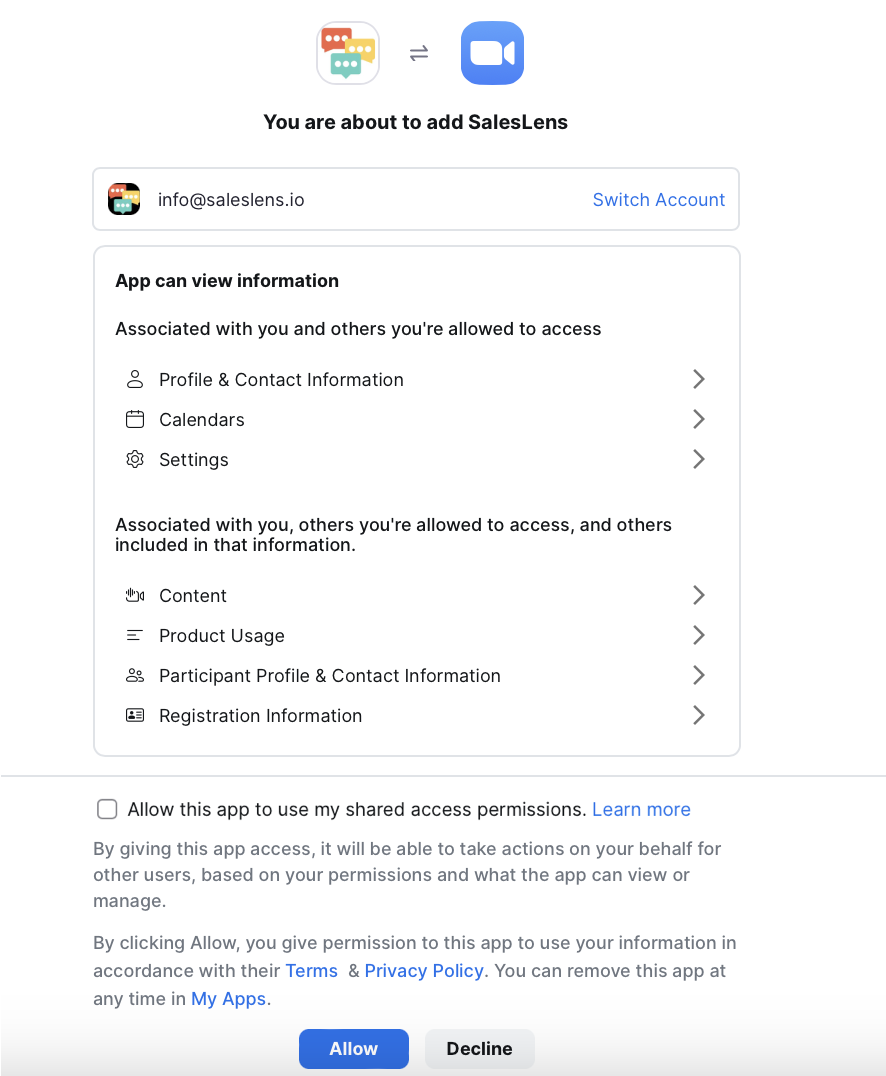Click the Zoom camera logo
886x1076 pixels.
pos(492,53)
